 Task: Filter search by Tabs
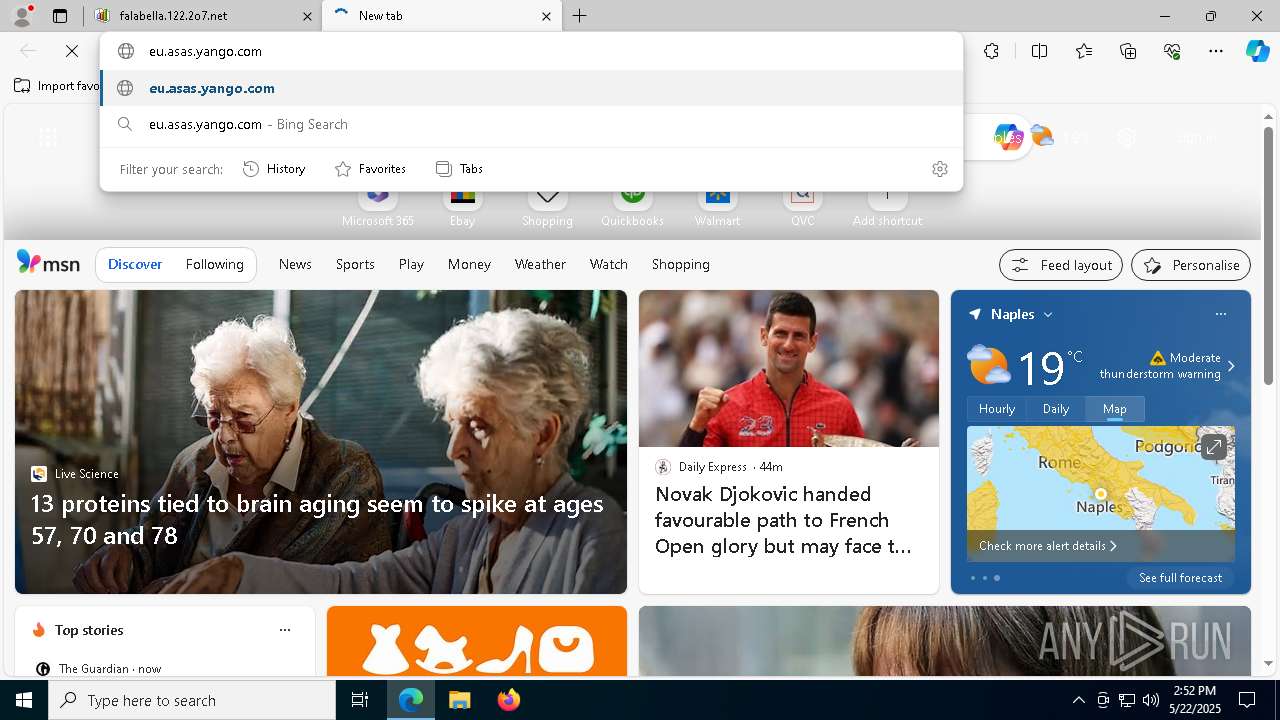[460, 169]
